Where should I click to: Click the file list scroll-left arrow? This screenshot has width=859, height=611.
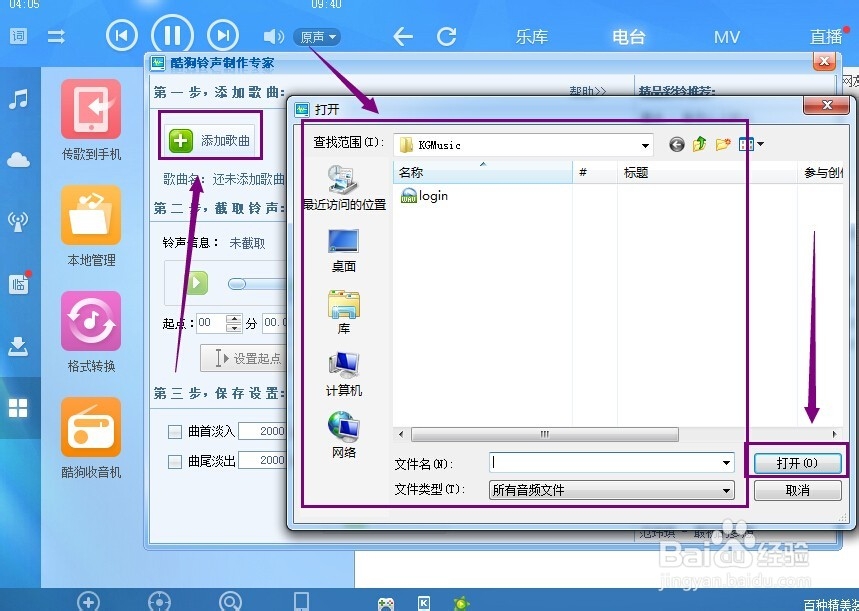pos(401,434)
